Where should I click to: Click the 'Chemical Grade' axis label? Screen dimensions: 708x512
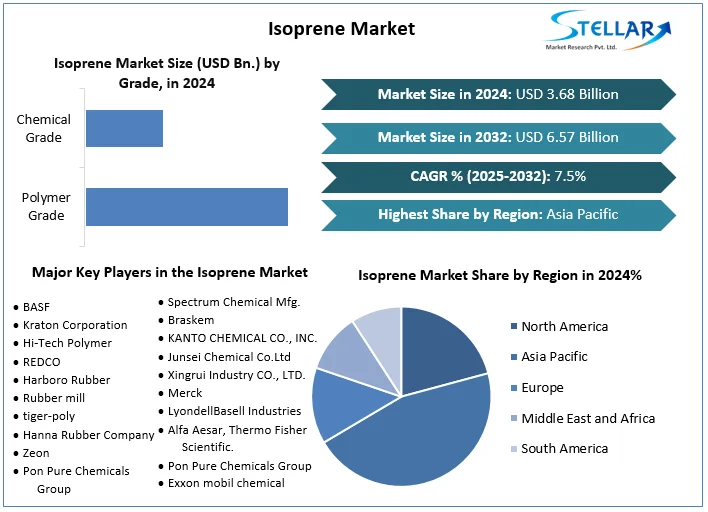coord(43,128)
